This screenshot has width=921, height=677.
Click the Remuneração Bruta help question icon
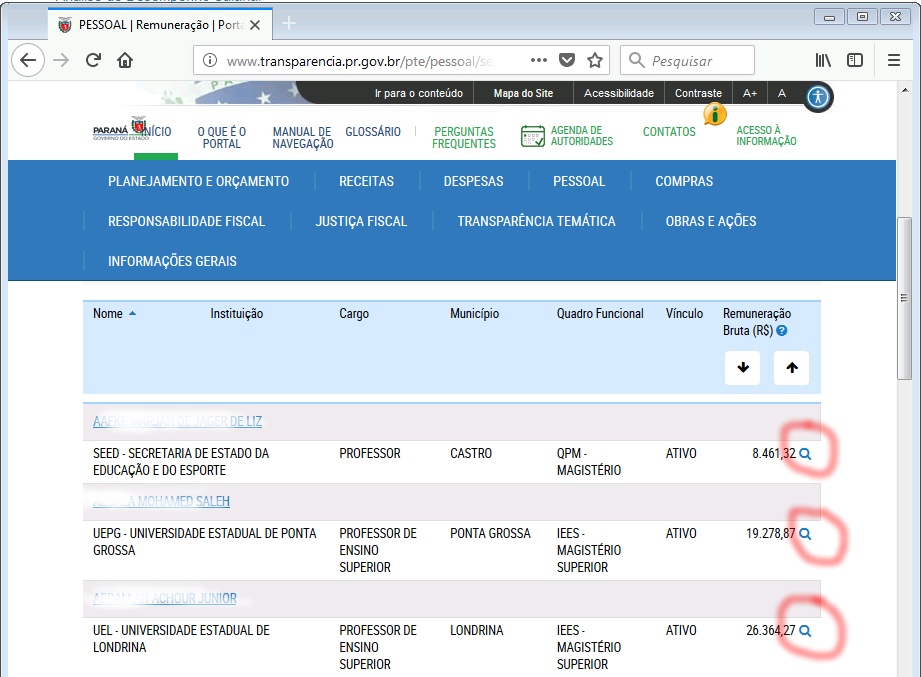pyautogui.click(x=781, y=331)
